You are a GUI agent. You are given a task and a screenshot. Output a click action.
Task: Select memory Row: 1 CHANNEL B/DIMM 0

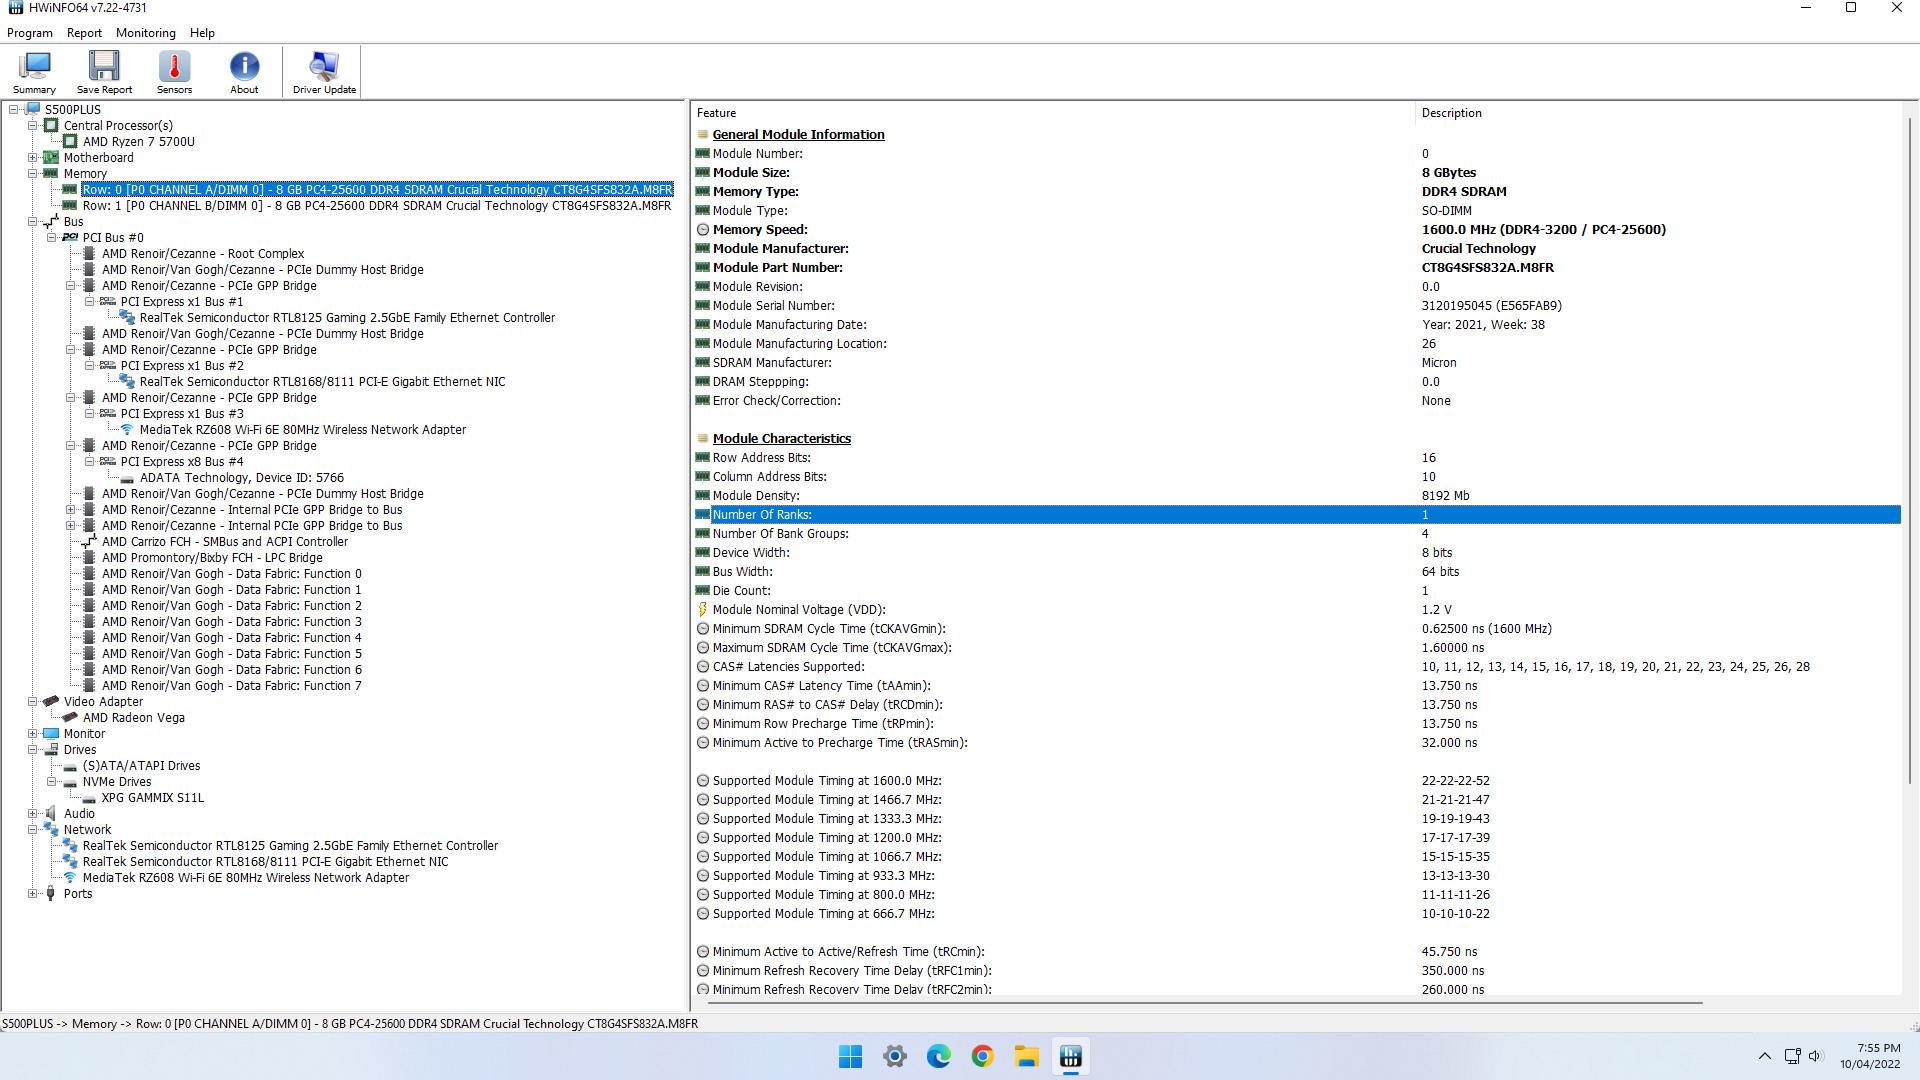376,206
